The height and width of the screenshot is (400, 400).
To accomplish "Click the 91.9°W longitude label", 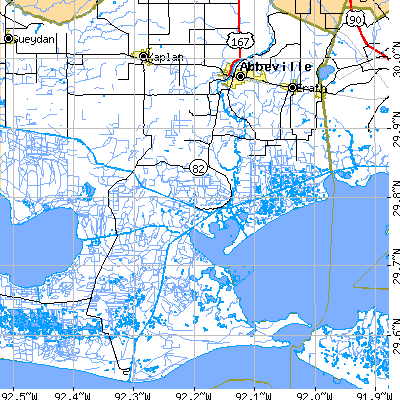I will [x=375, y=396].
